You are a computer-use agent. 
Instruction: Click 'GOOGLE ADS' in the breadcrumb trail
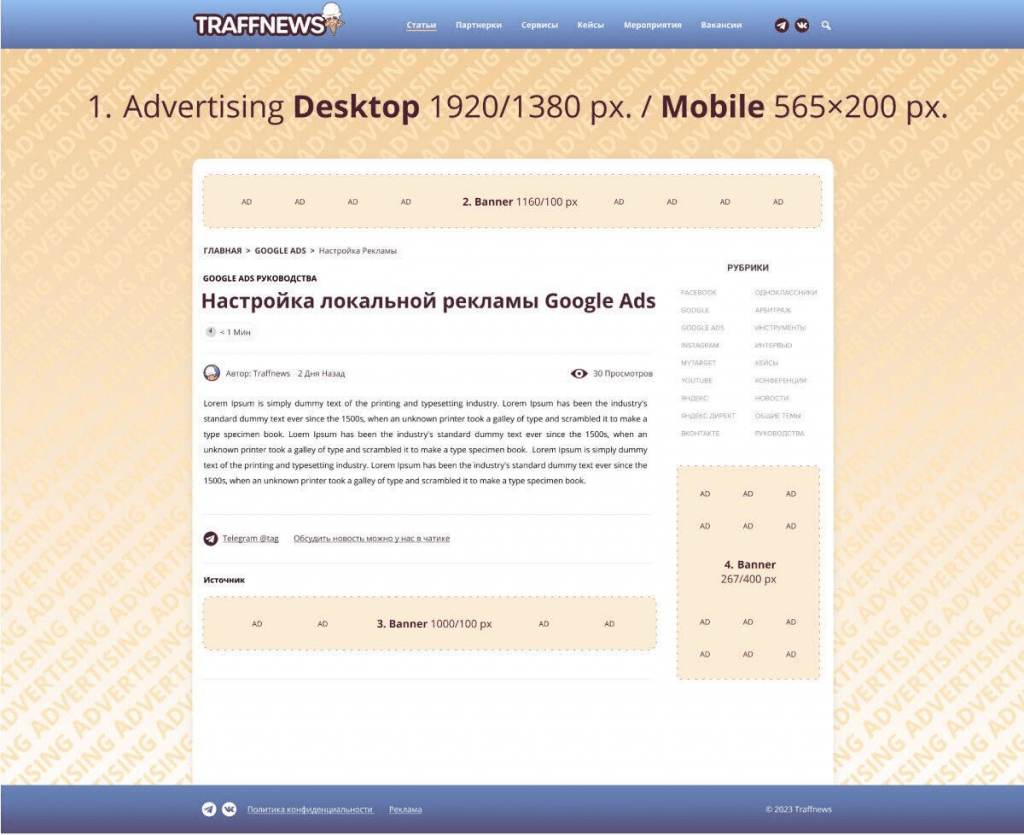click(x=280, y=251)
